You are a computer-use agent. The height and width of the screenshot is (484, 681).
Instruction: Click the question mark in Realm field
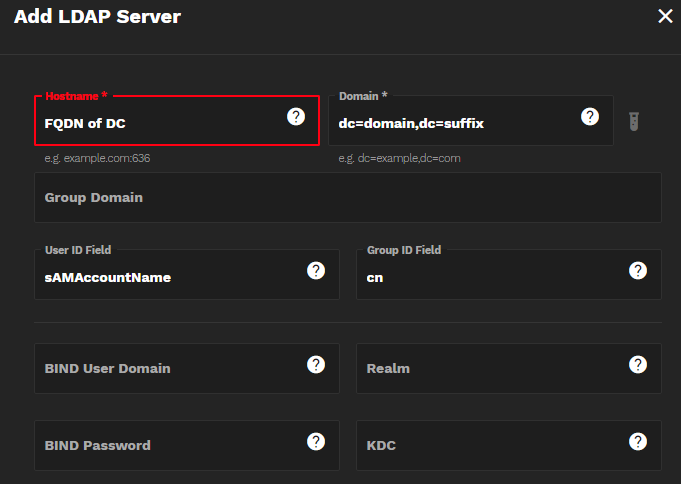(x=638, y=364)
